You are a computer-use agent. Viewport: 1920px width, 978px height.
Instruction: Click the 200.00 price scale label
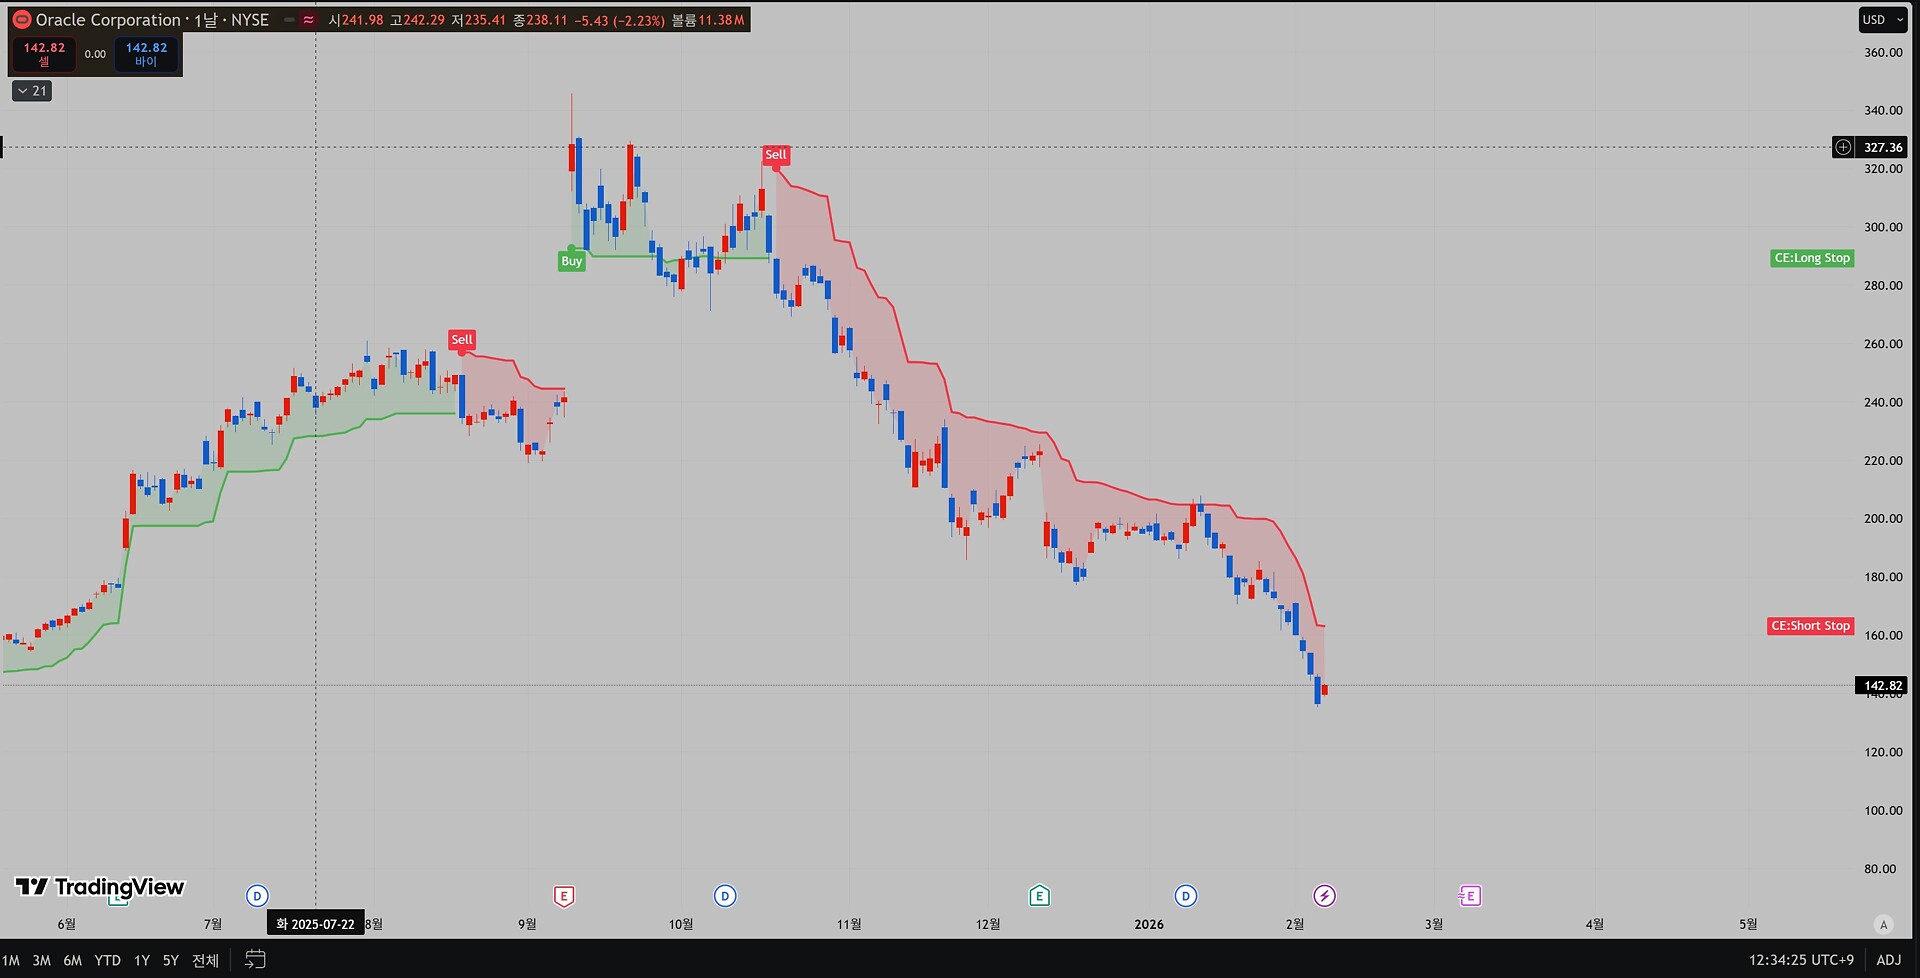[1883, 519]
